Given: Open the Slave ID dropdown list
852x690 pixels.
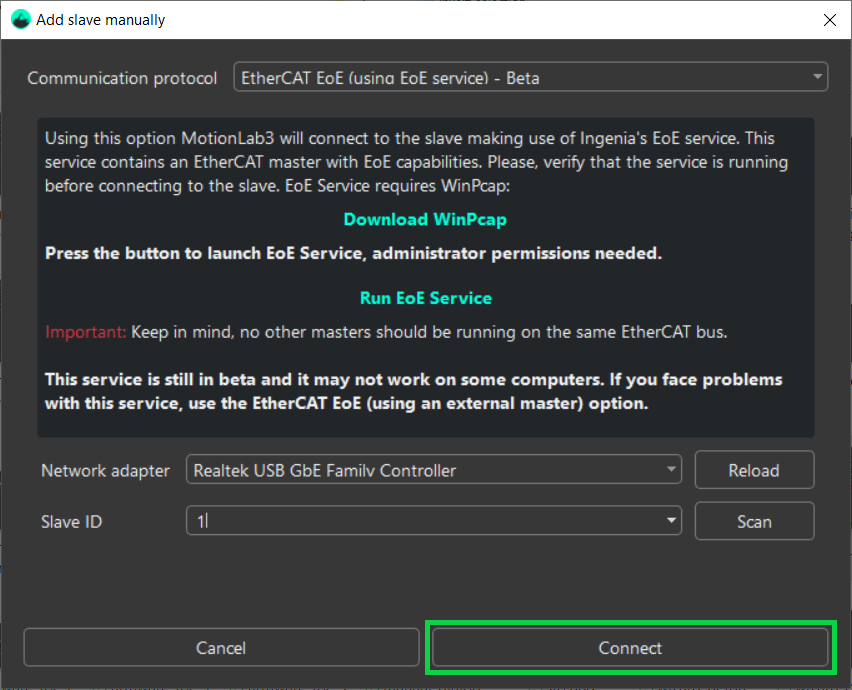Looking at the screenshot, I should click(433, 521).
